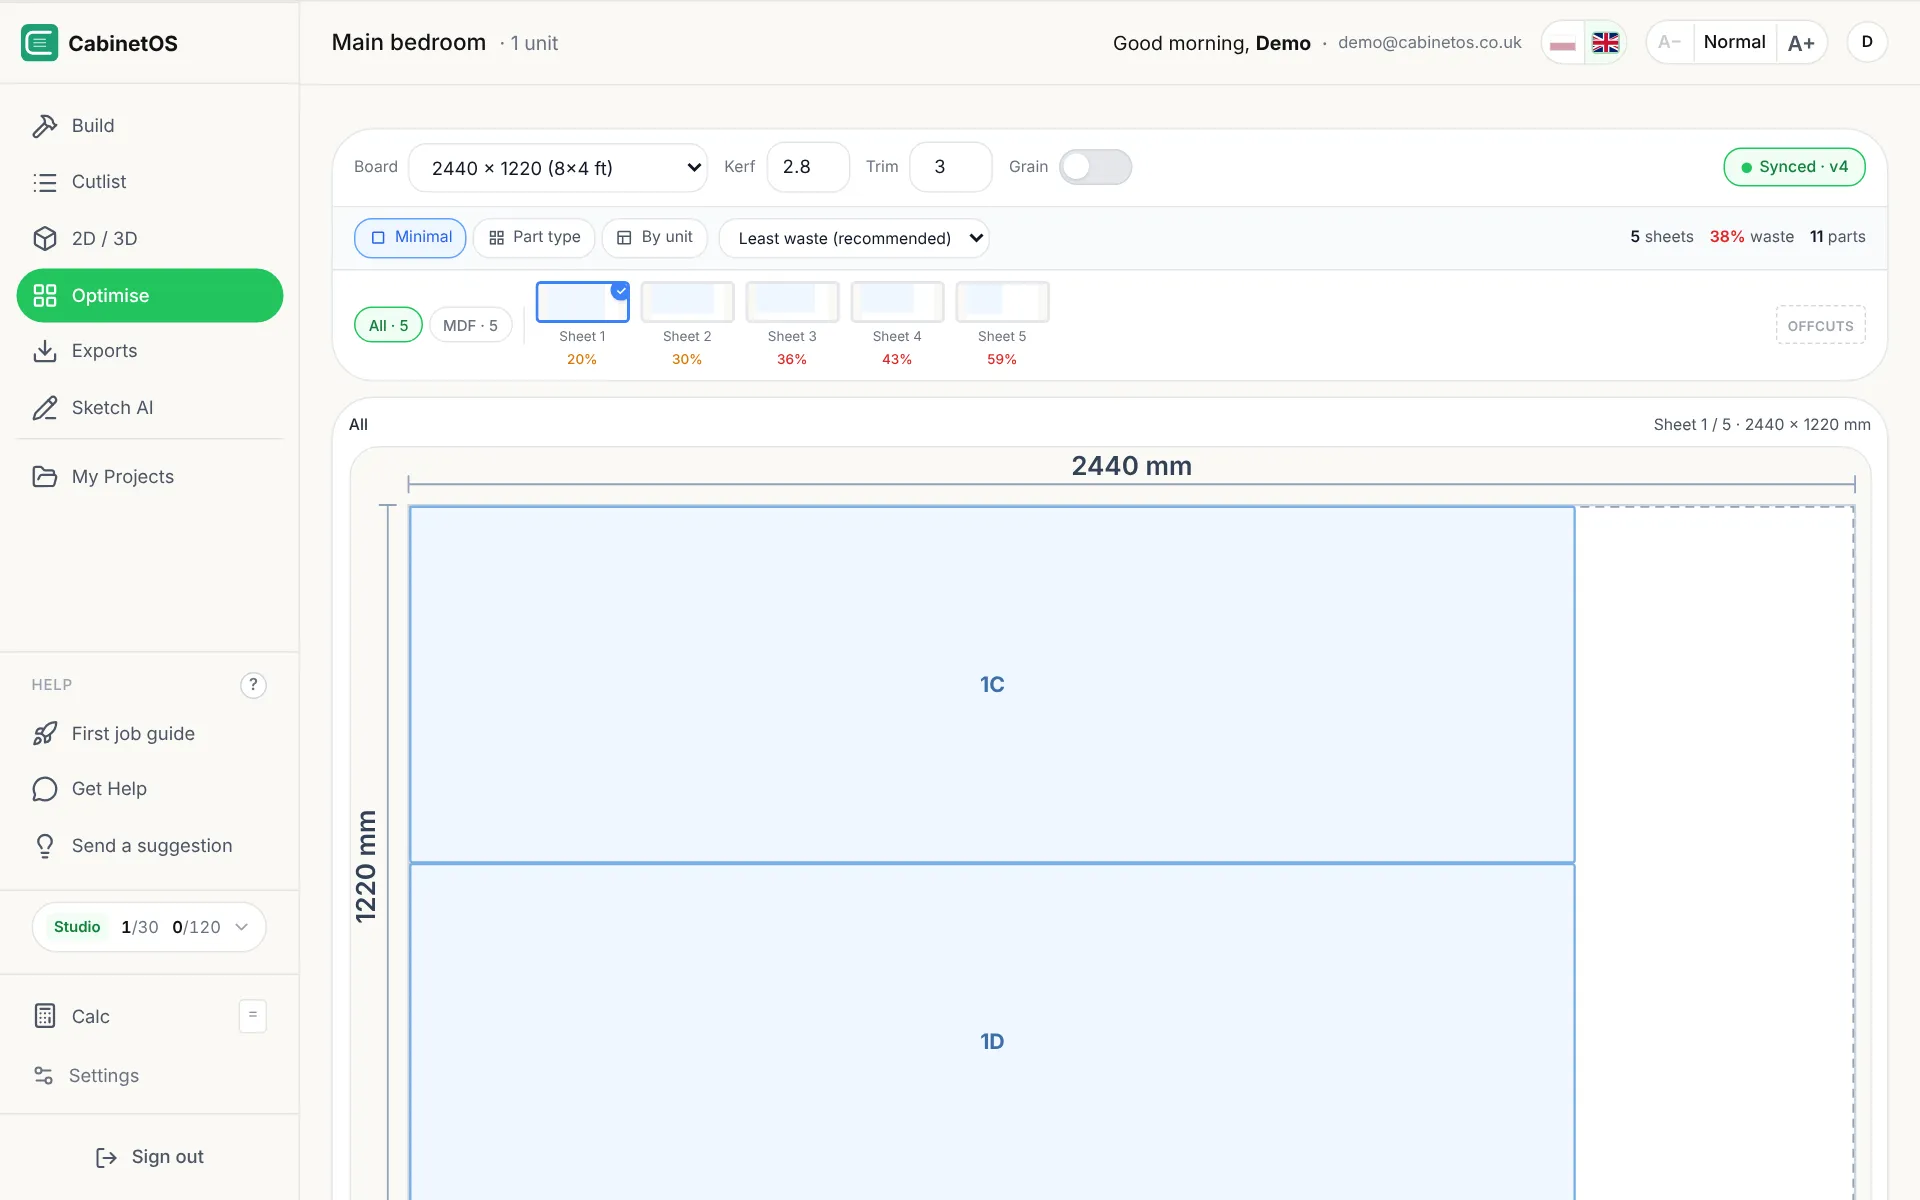
Task: Filter sheets by MDF · 5
Action: 470,325
